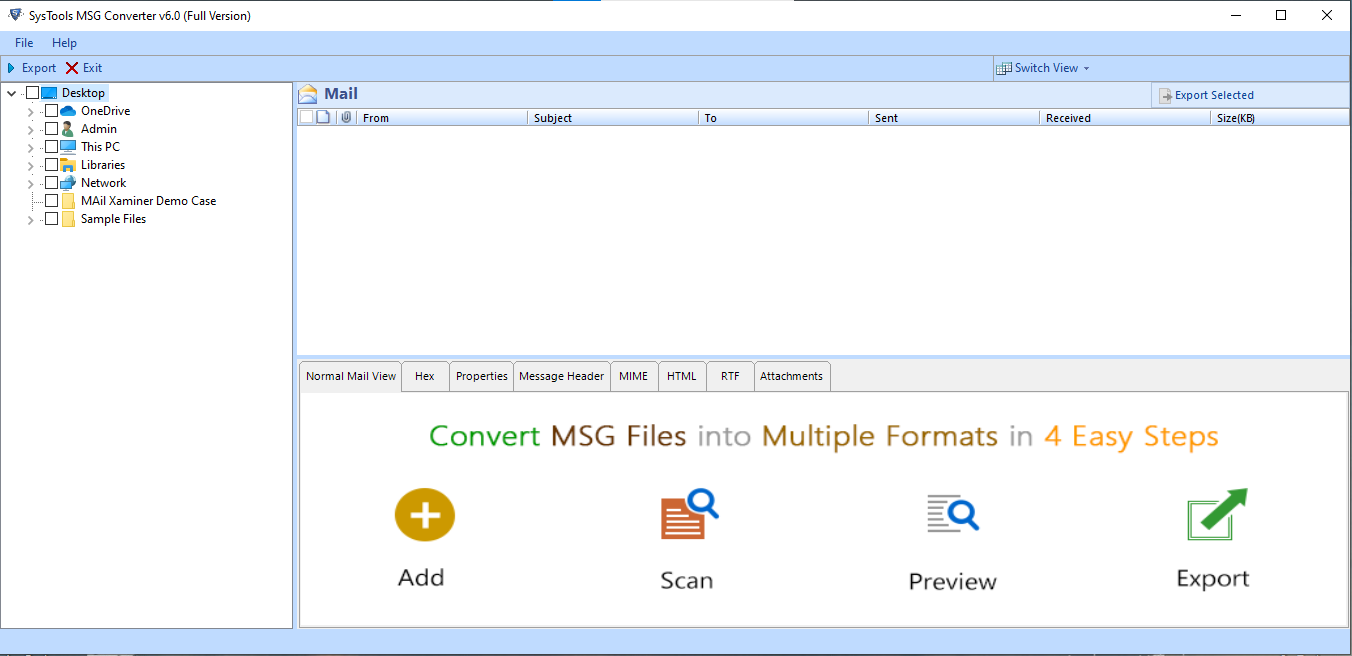The width and height of the screenshot is (1352, 656).
Task: Sort by the Received column header
Action: tap(1125, 117)
